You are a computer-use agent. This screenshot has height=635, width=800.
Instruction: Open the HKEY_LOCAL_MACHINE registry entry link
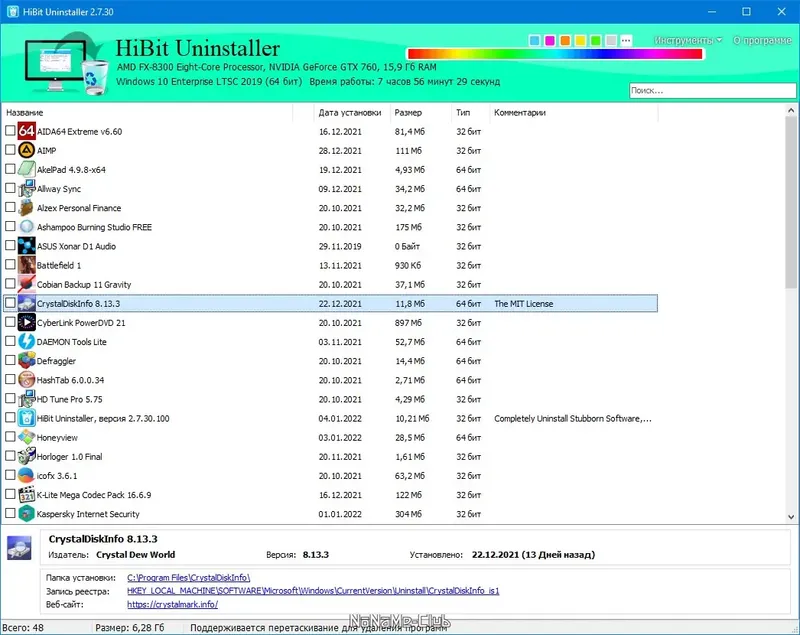coord(313,591)
